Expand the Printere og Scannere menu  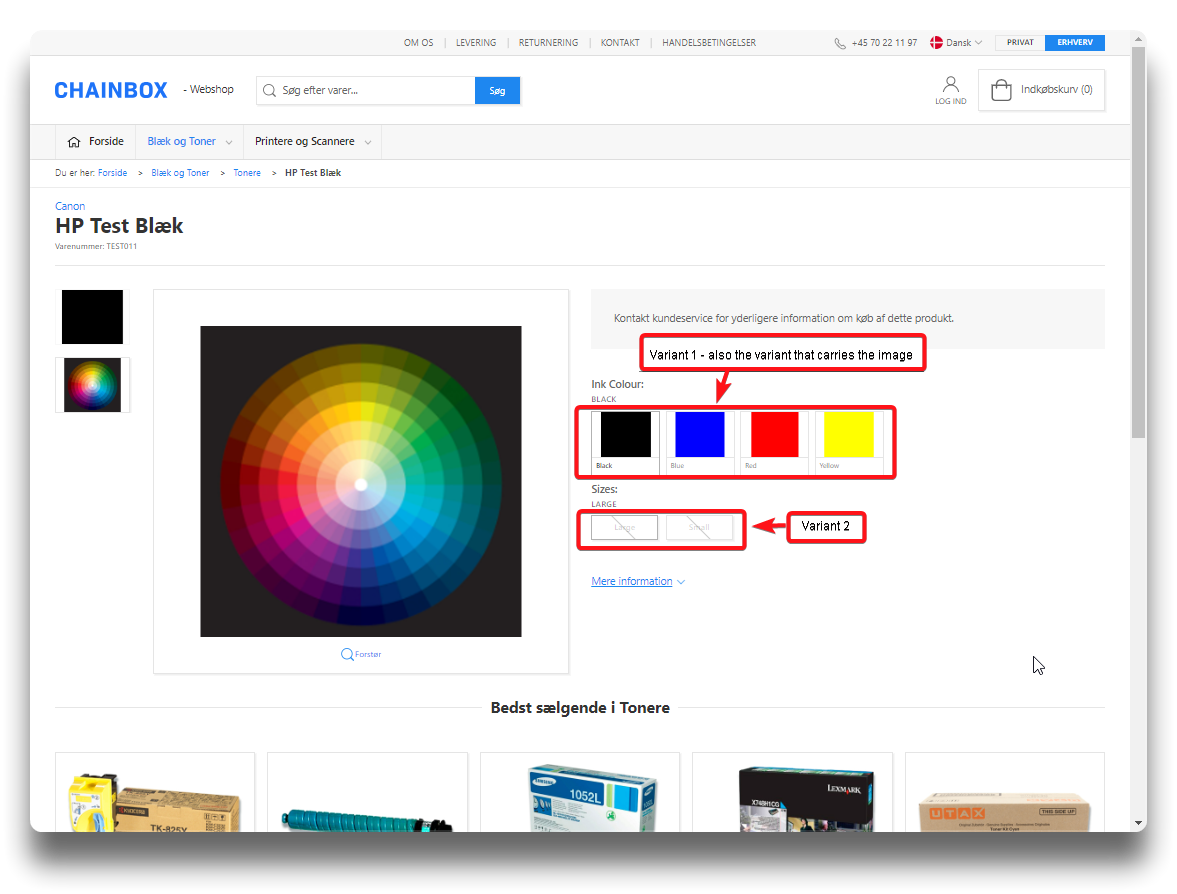pyautogui.click(x=312, y=142)
